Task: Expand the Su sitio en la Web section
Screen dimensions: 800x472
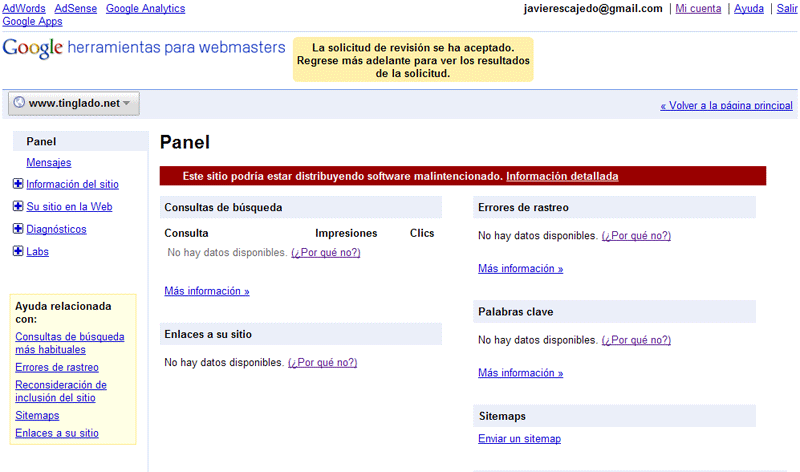Action: (17, 207)
